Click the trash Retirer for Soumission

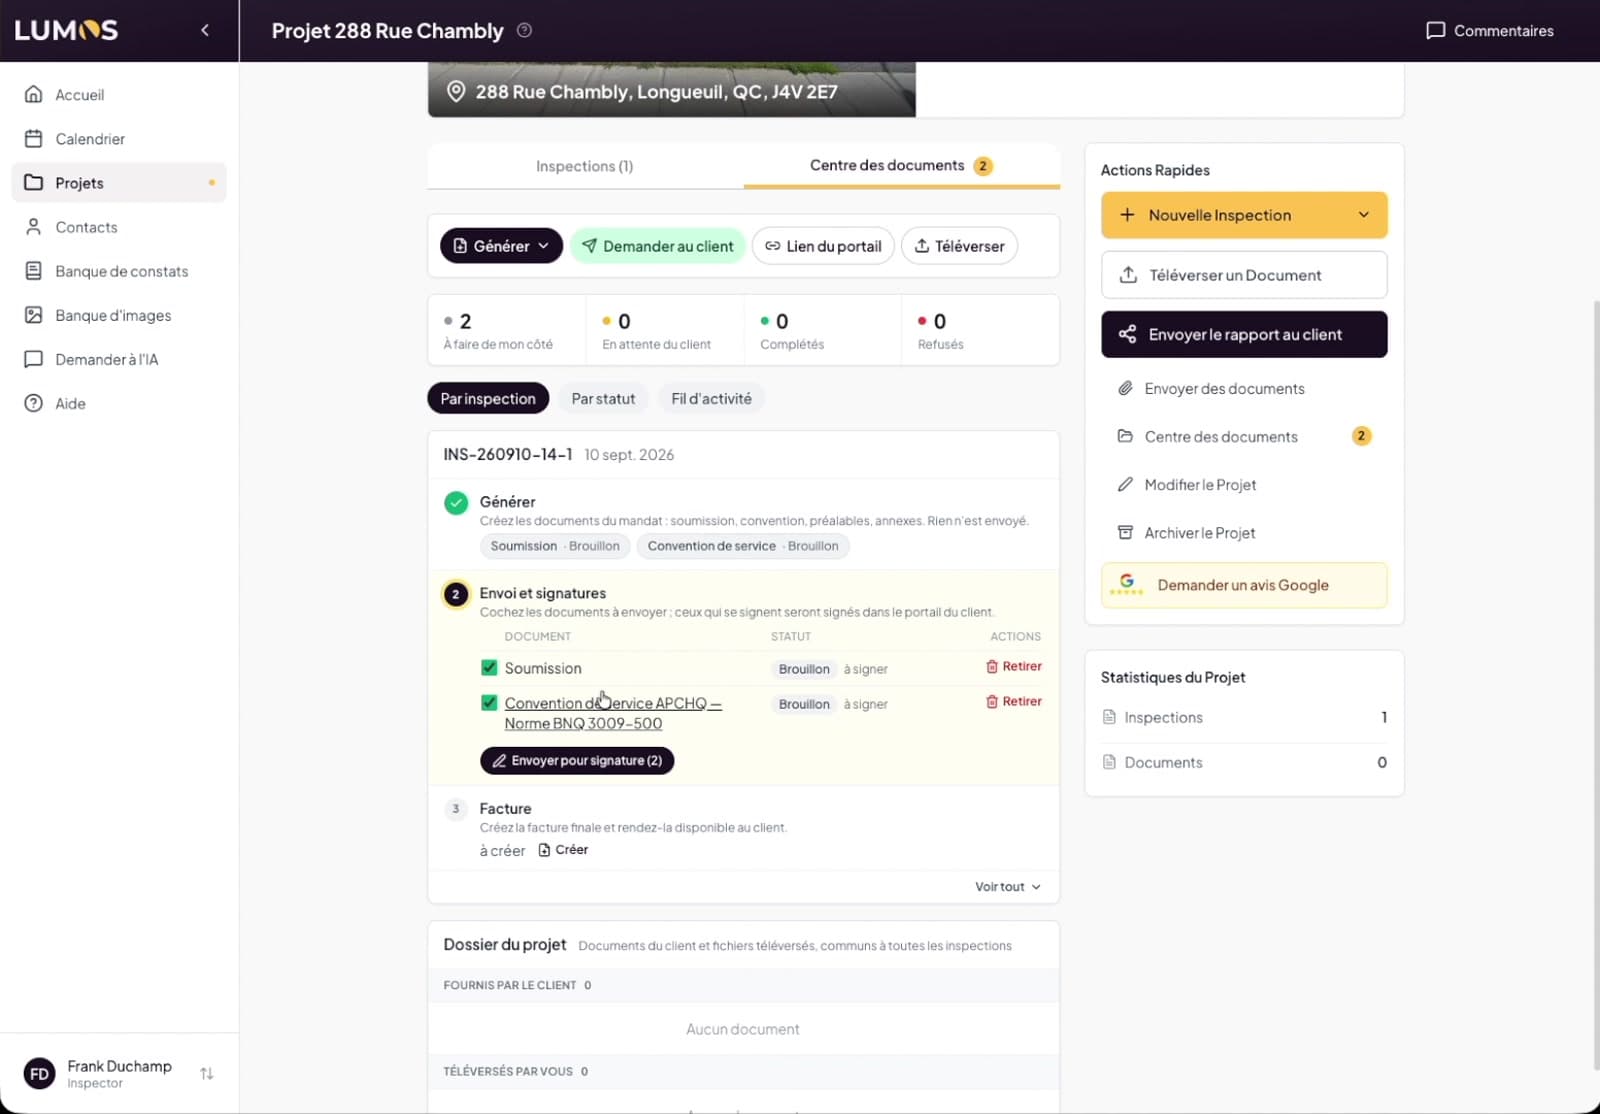point(1014,666)
